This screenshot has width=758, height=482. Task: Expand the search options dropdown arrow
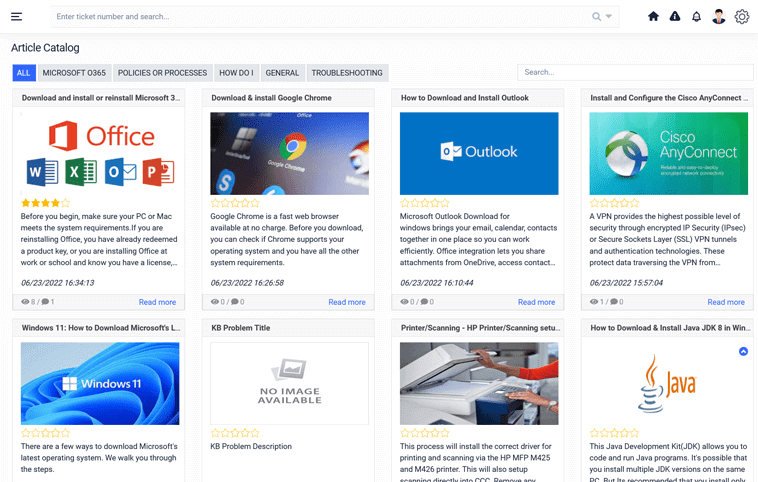tap(609, 16)
